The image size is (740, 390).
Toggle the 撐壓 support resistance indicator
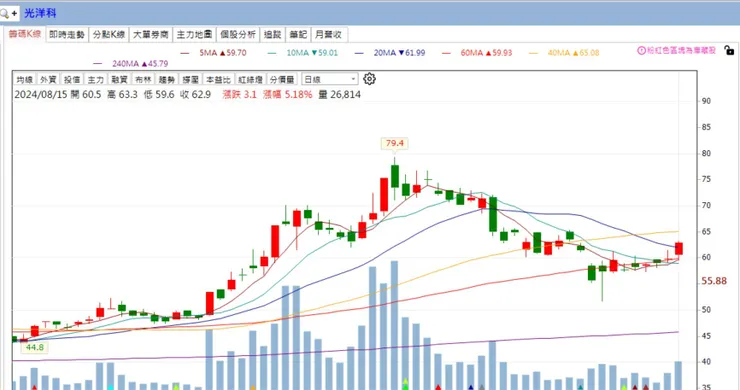(x=191, y=79)
